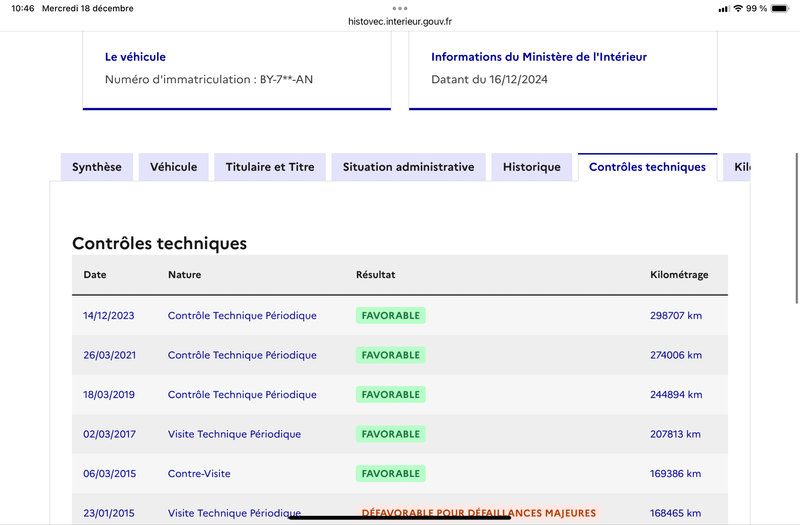Click the FAVORABLE badge in the 14/12/2023 row
This screenshot has width=800, height=525.
(391, 315)
